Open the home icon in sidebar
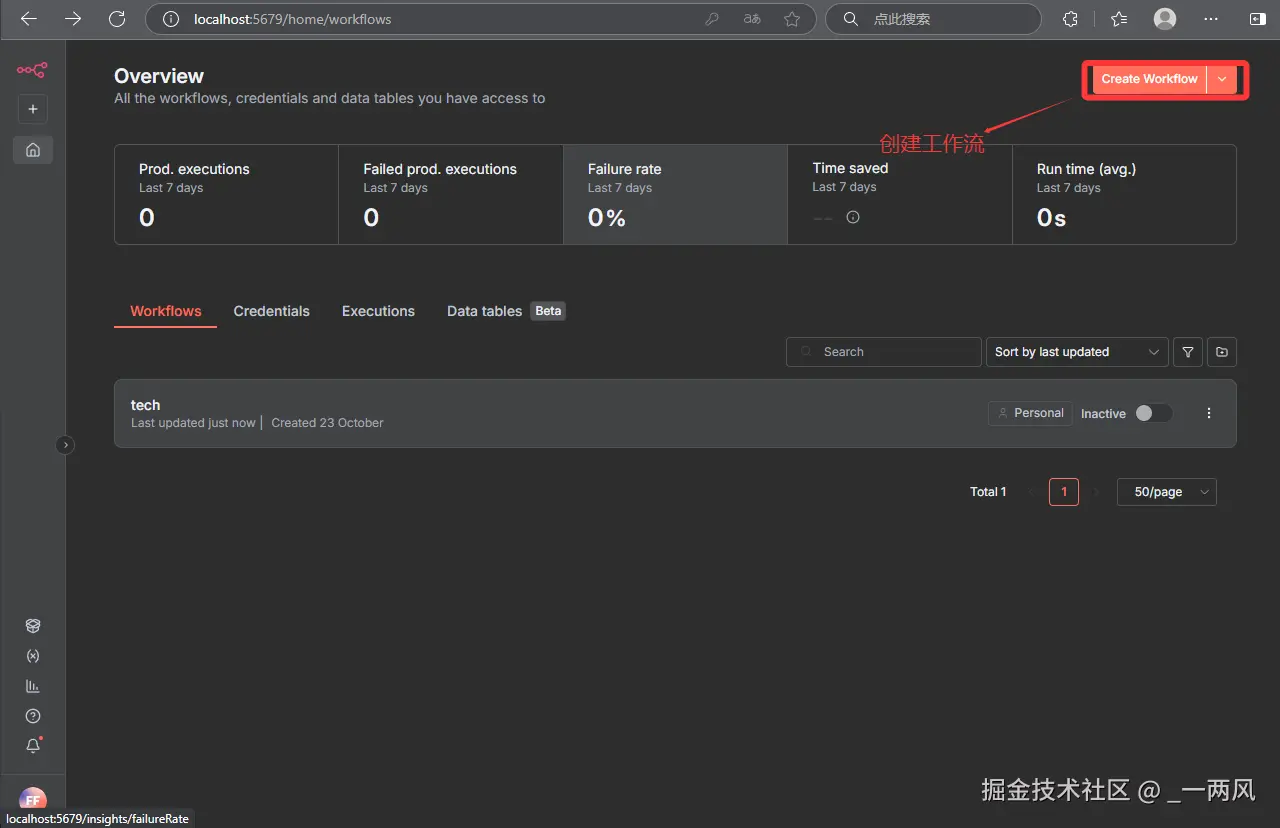Screen dimensions: 1280x828 tap(33, 150)
